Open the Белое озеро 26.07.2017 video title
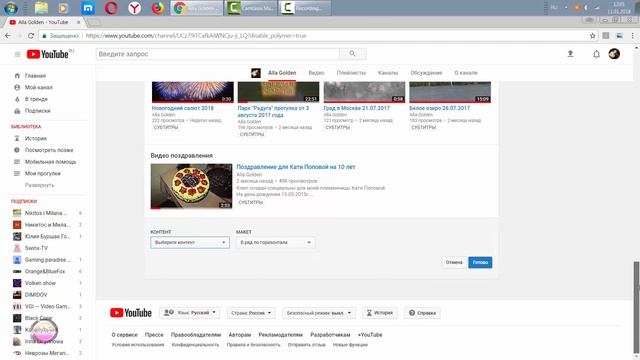 [x=439, y=108]
